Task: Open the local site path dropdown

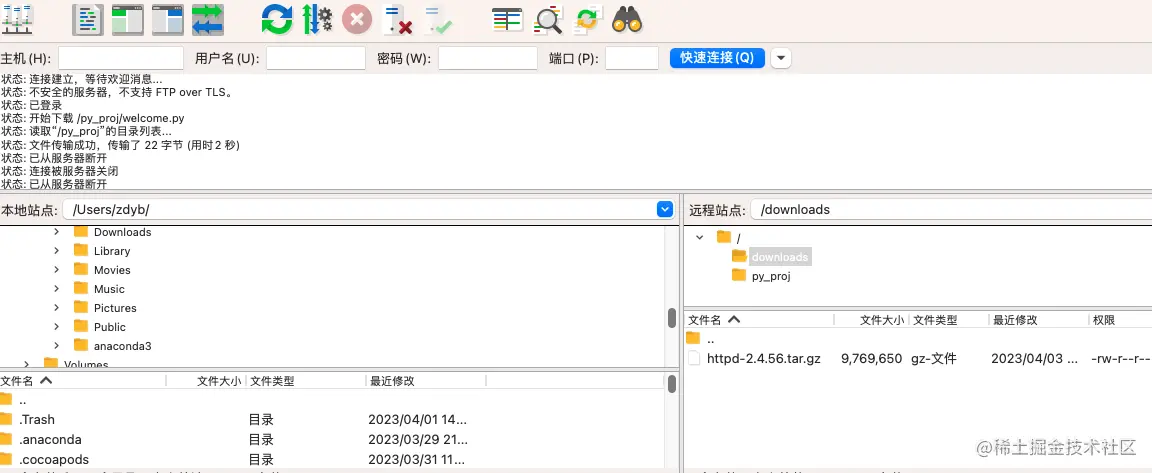Action: click(x=665, y=210)
